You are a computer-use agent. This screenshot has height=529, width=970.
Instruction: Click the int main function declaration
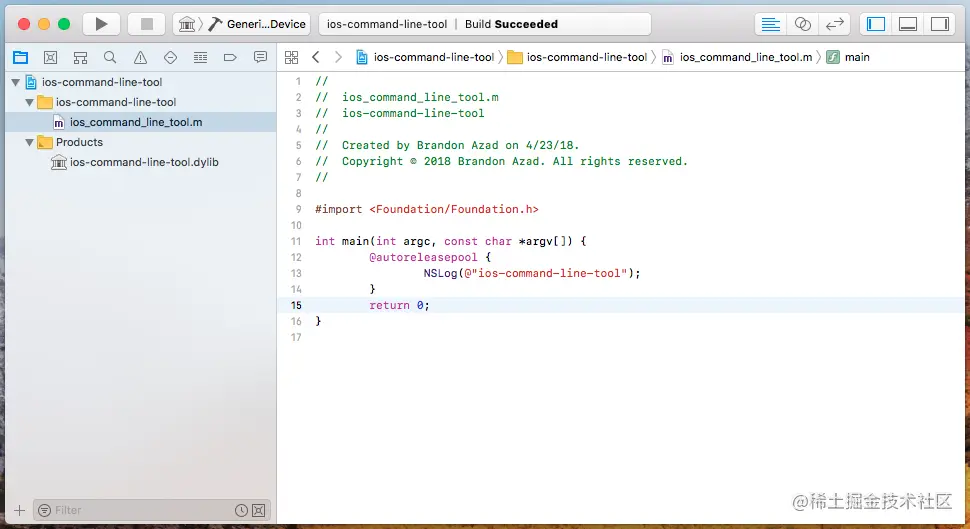point(450,241)
